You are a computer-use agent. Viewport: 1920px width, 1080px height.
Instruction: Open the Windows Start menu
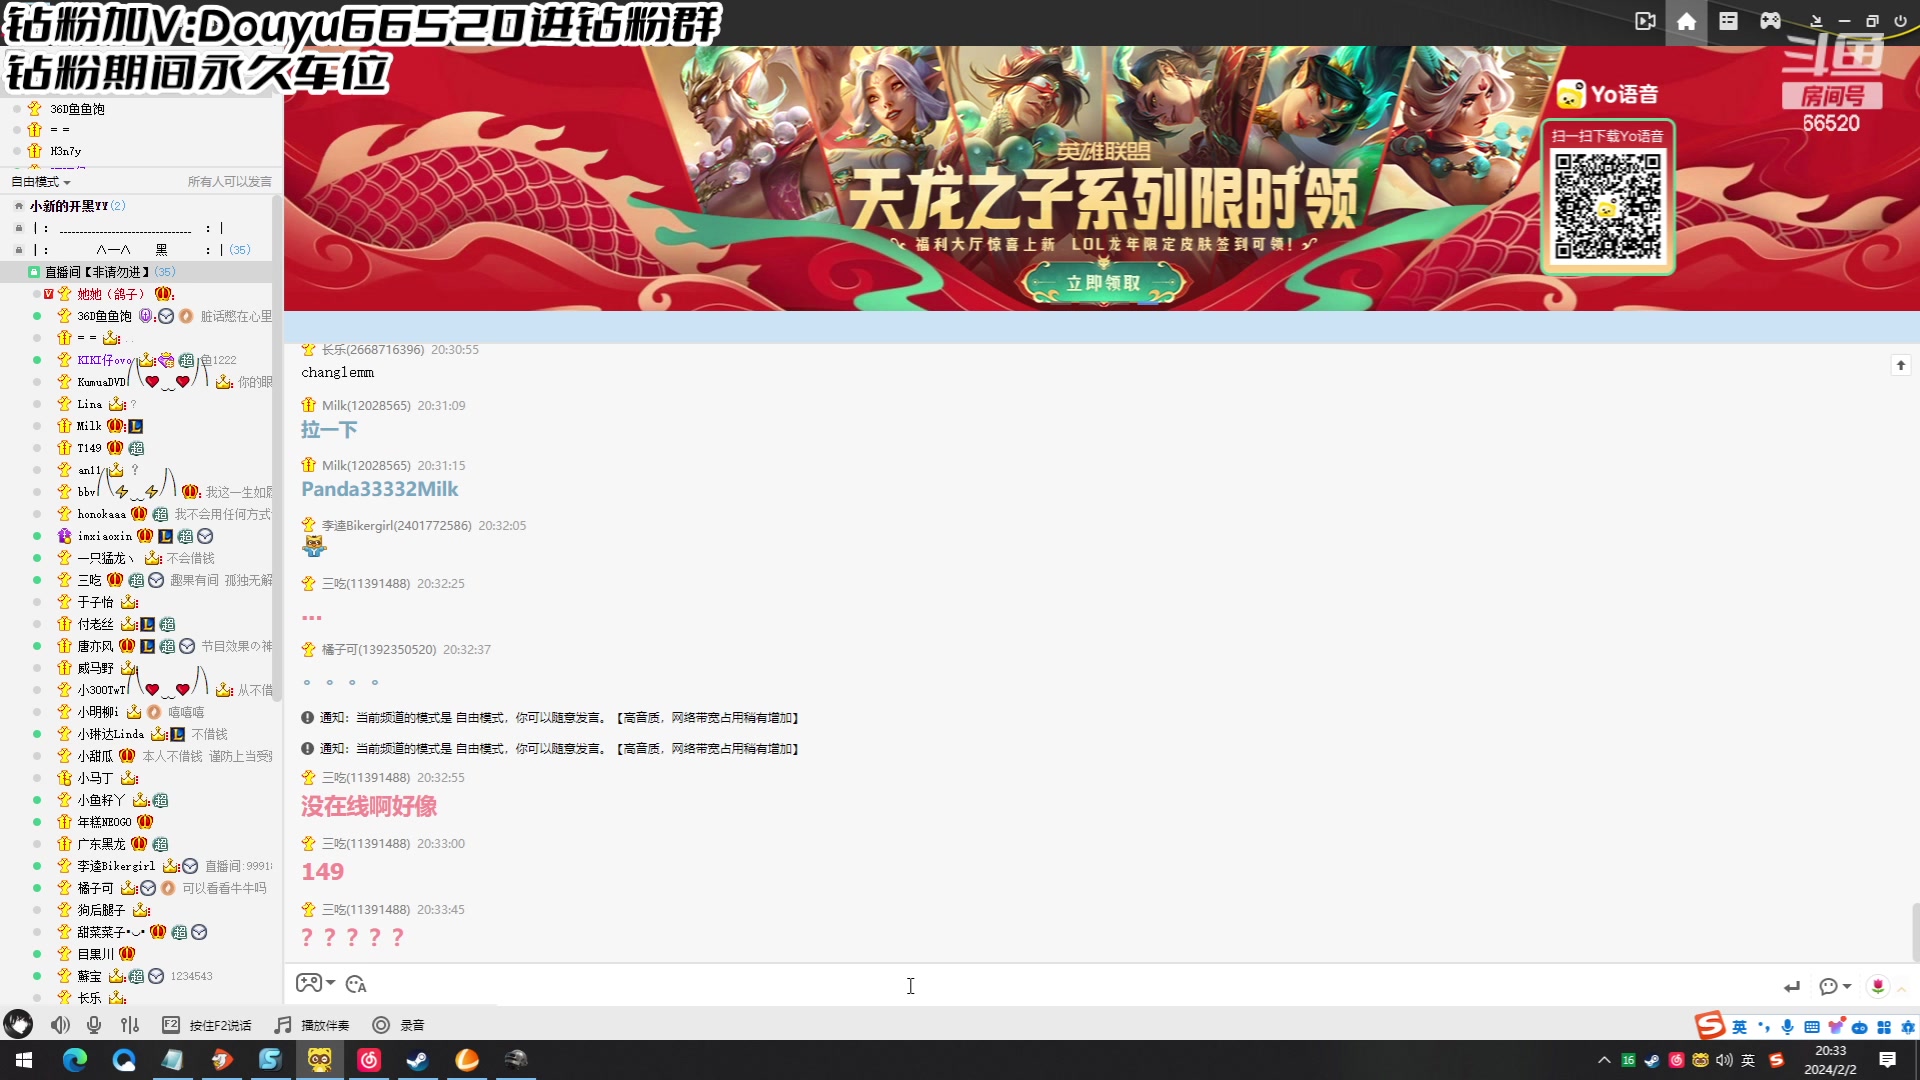tap(24, 1060)
